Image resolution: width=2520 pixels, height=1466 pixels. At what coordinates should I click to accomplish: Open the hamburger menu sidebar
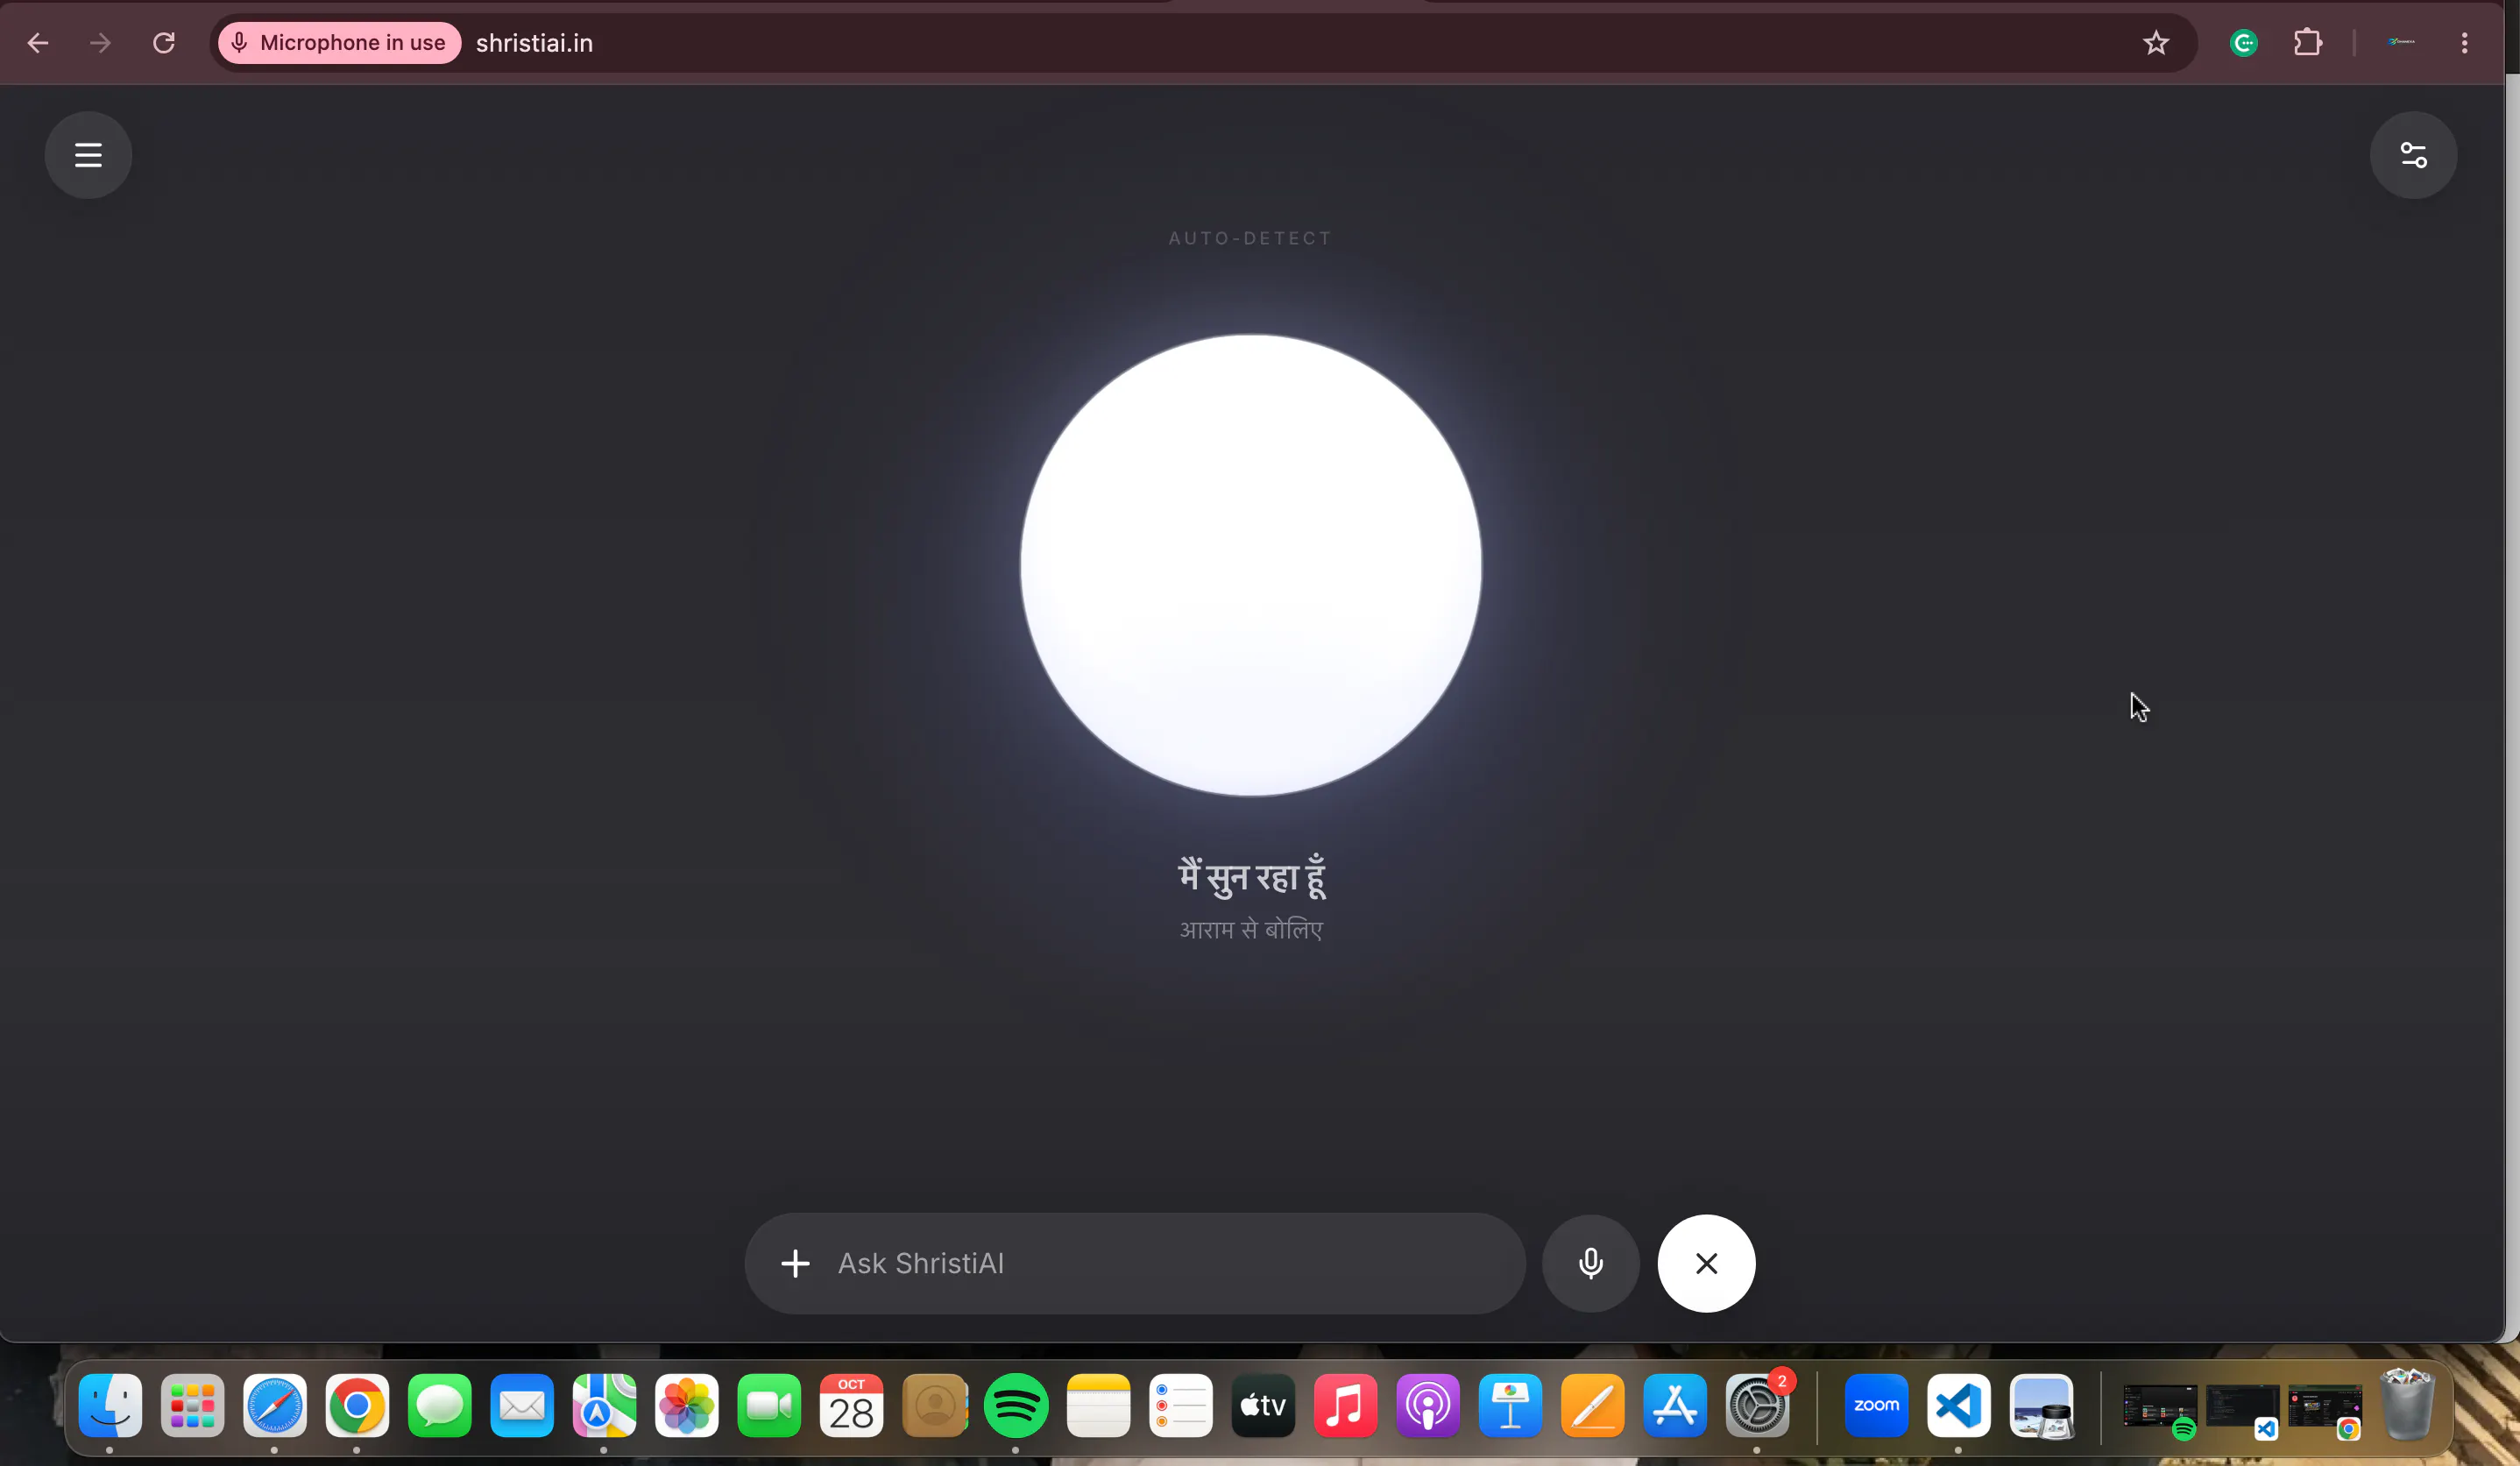coord(88,155)
